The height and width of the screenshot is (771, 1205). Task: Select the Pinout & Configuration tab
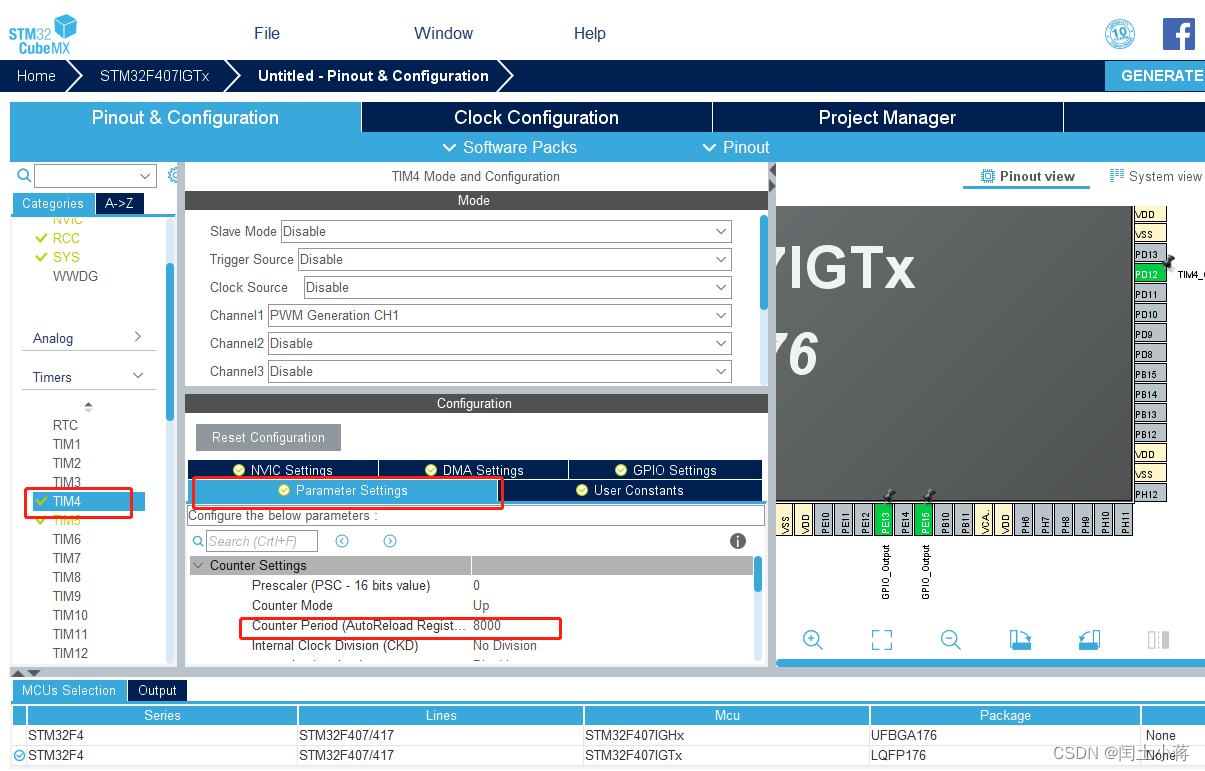185,117
